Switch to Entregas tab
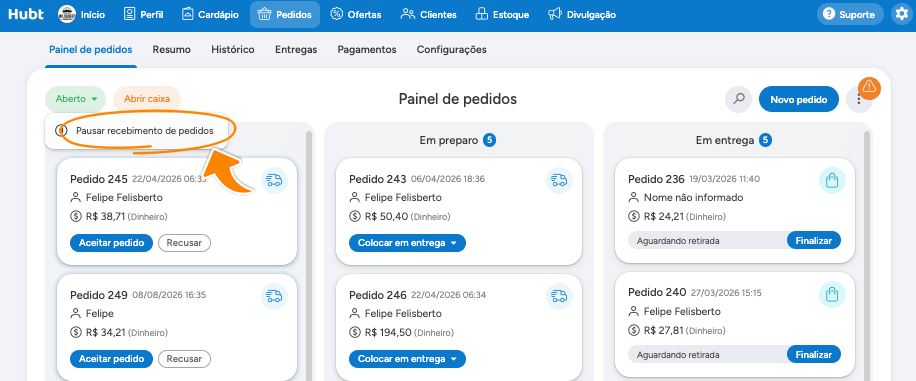This screenshot has height=381, width=916. click(x=296, y=50)
